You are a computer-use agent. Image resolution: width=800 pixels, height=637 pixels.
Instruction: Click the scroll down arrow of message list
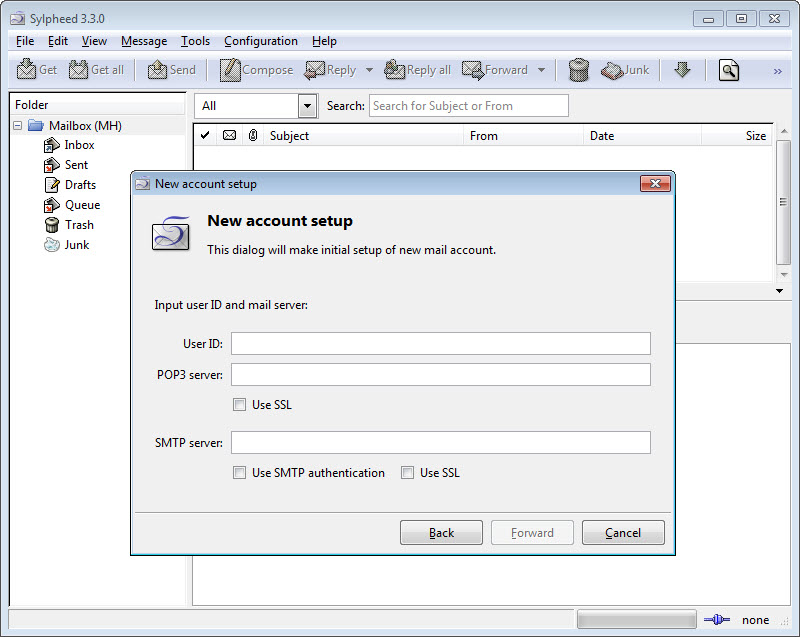coord(784,274)
